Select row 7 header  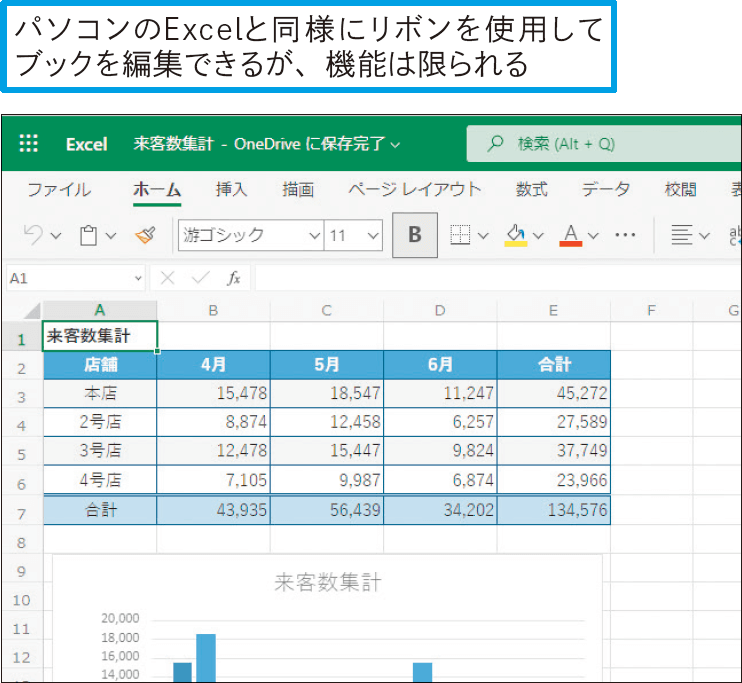click(22, 511)
